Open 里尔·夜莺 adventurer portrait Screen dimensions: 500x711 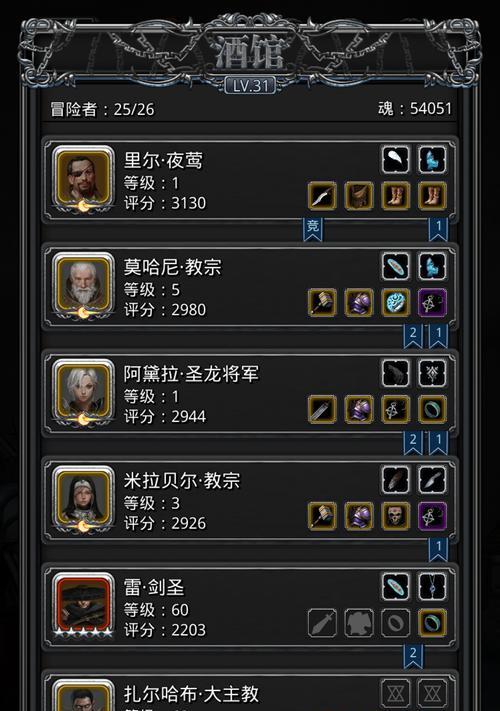click(x=83, y=178)
